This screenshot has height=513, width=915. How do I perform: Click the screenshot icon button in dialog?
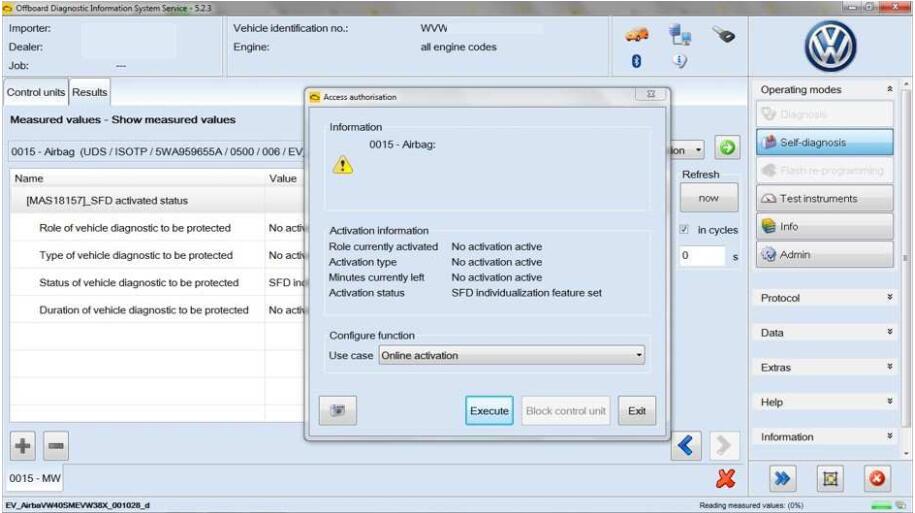point(338,410)
